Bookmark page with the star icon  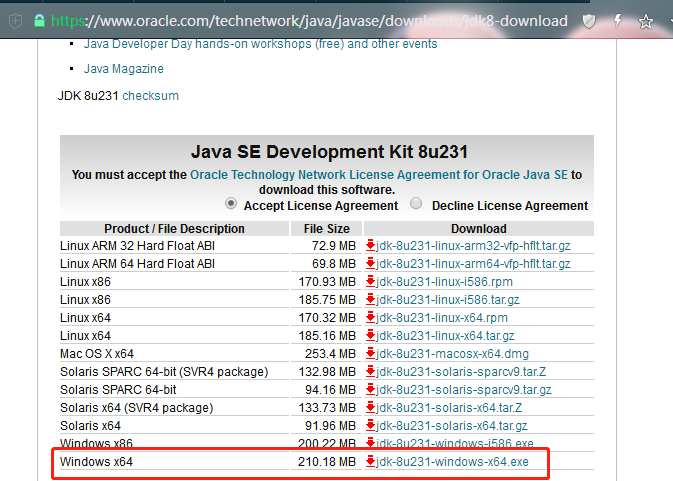coord(646,20)
